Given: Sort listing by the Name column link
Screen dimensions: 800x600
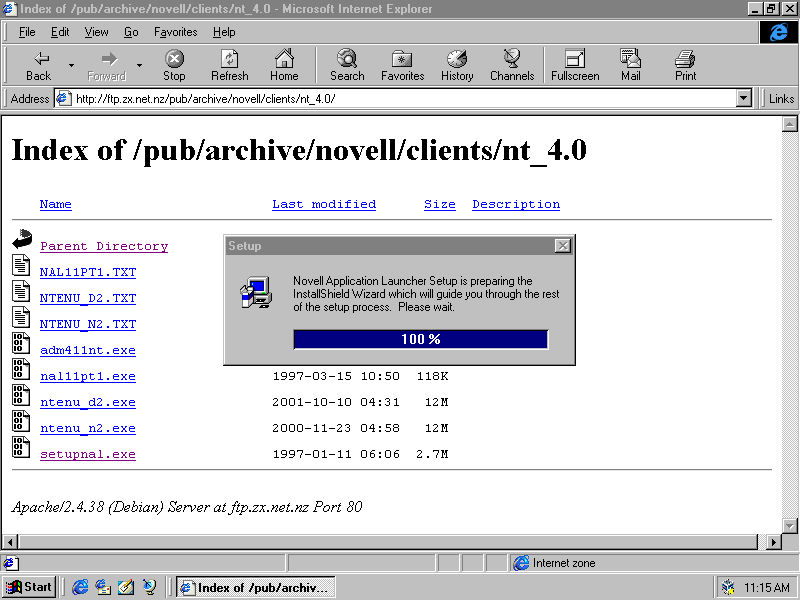Looking at the screenshot, I should click(56, 204).
